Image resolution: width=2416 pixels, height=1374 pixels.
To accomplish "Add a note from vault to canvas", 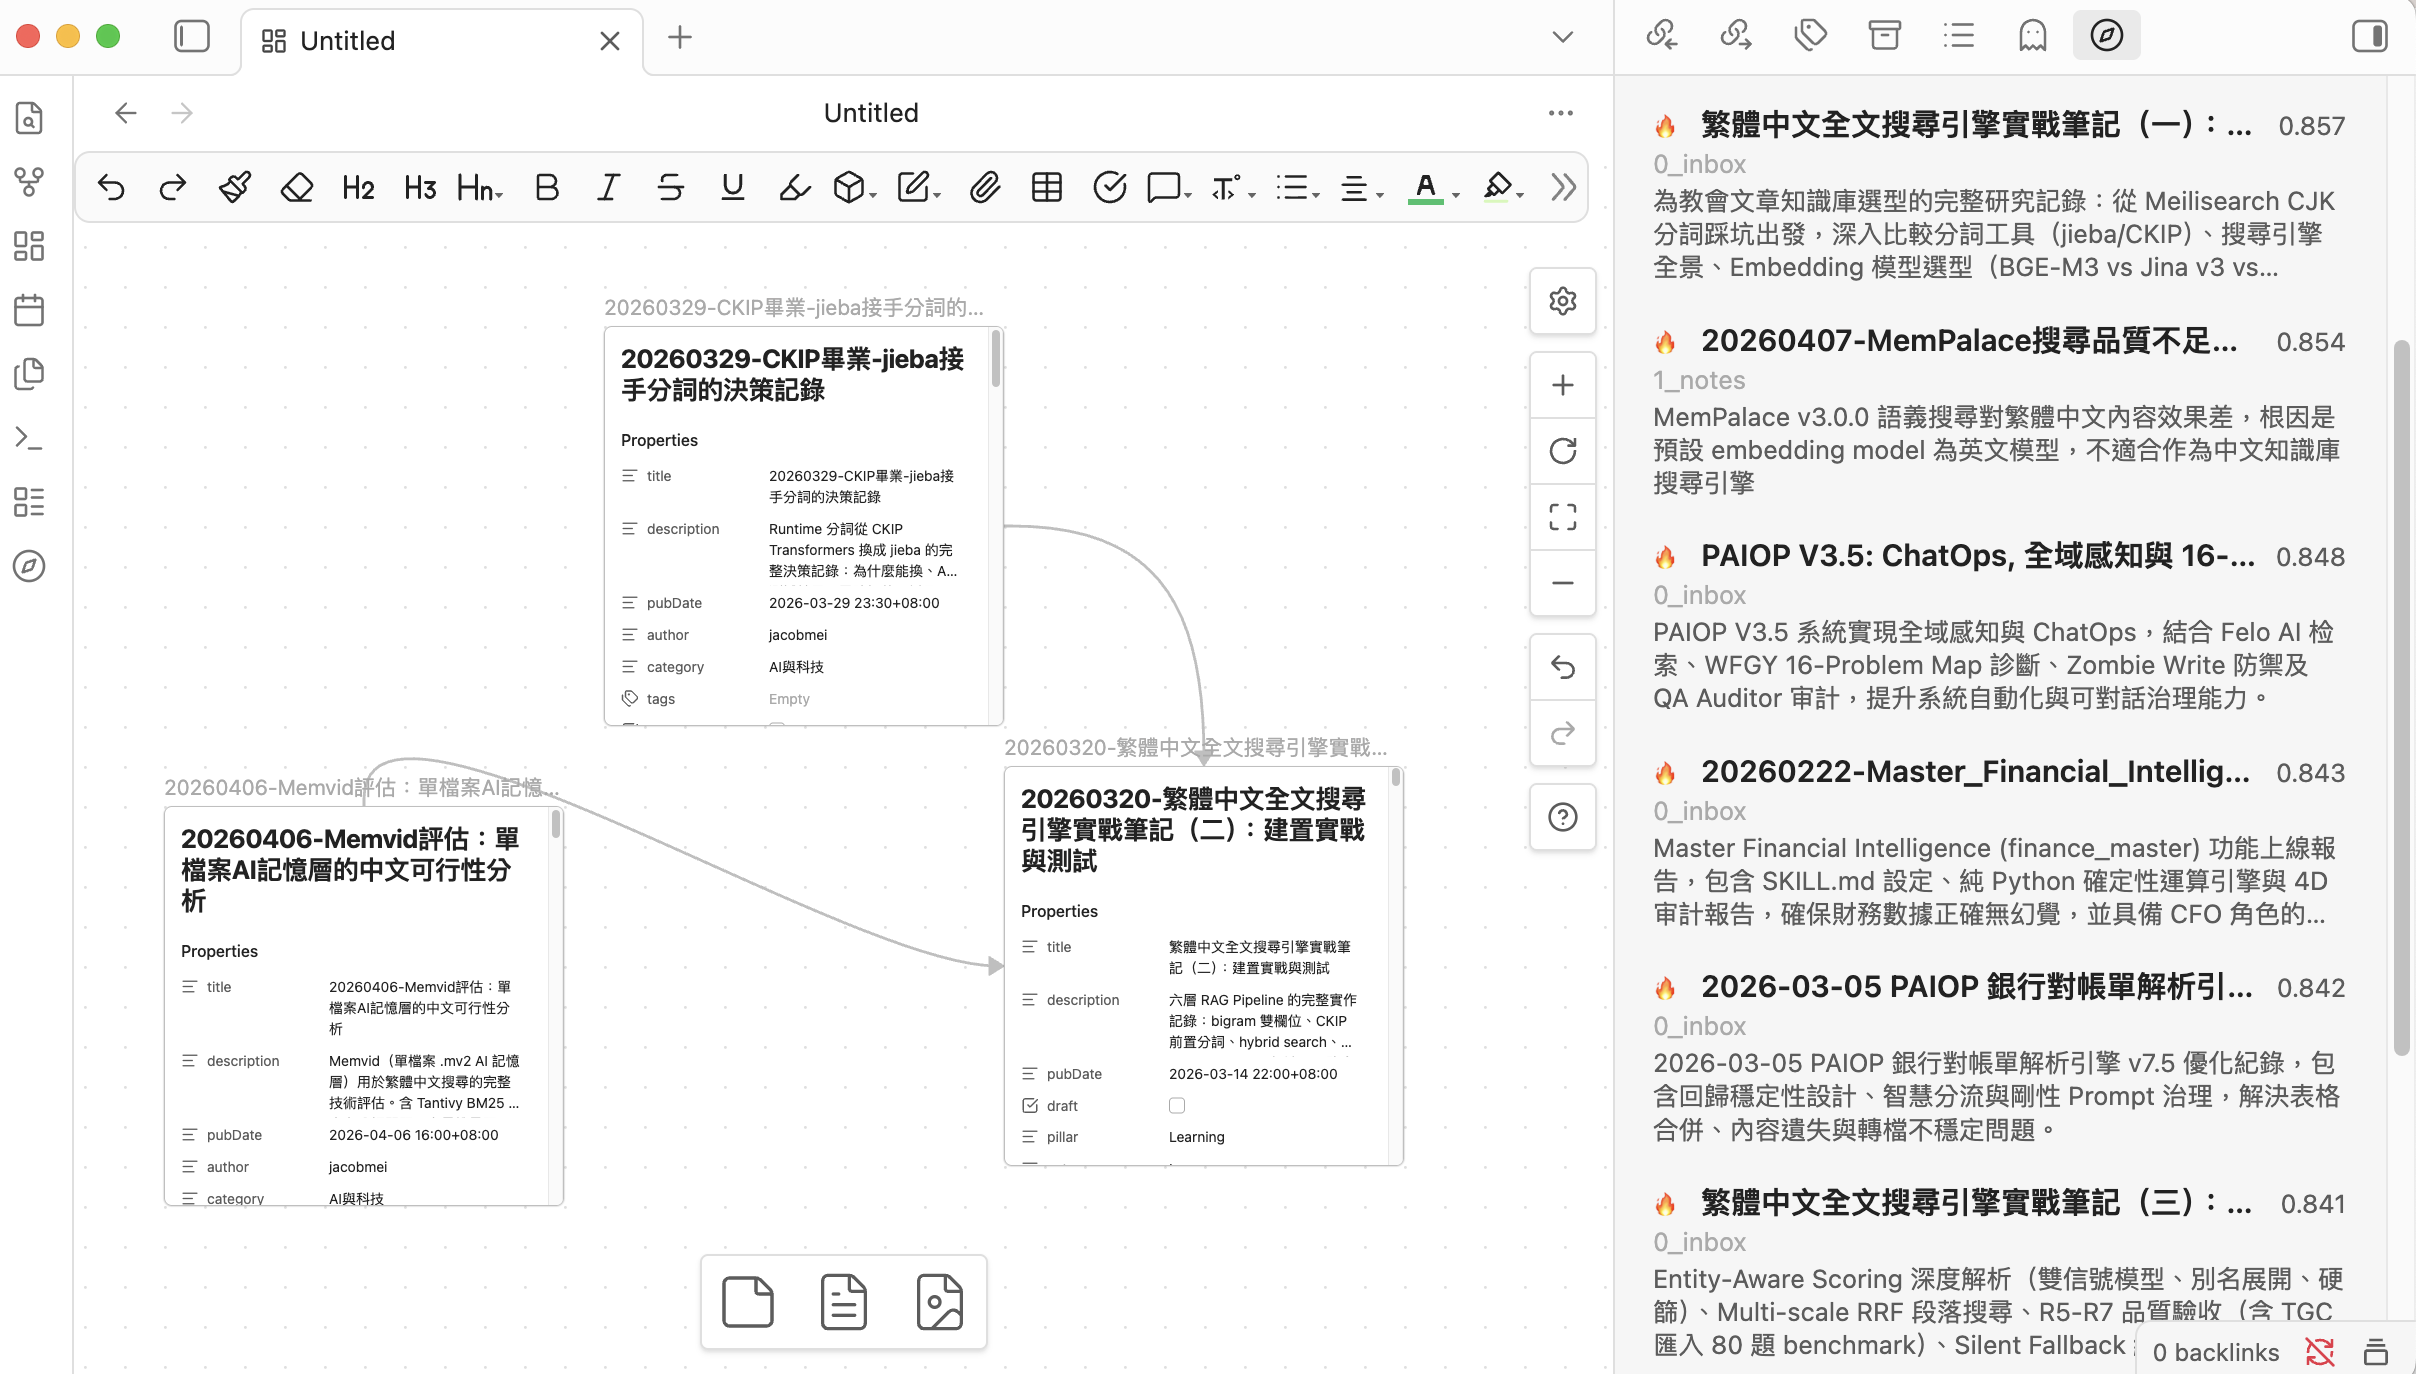I will (844, 1302).
